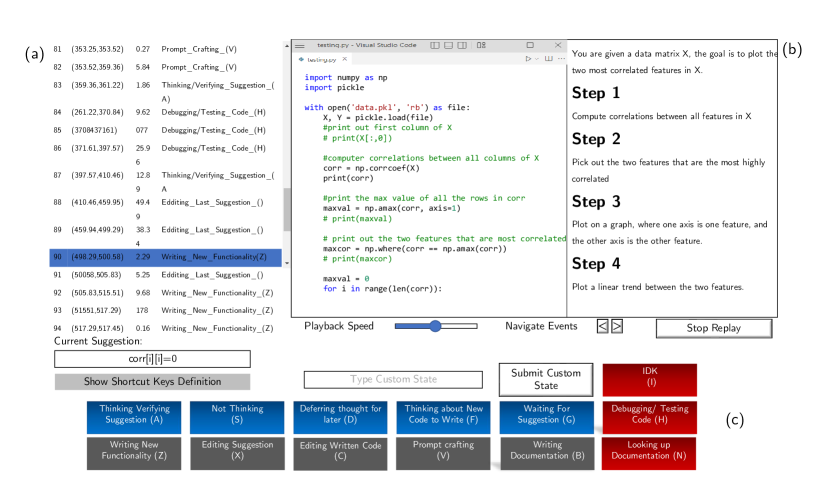This screenshot has height=491, width=831.
Task: Choose Deferring thought for later (D)
Action: (x=340, y=417)
